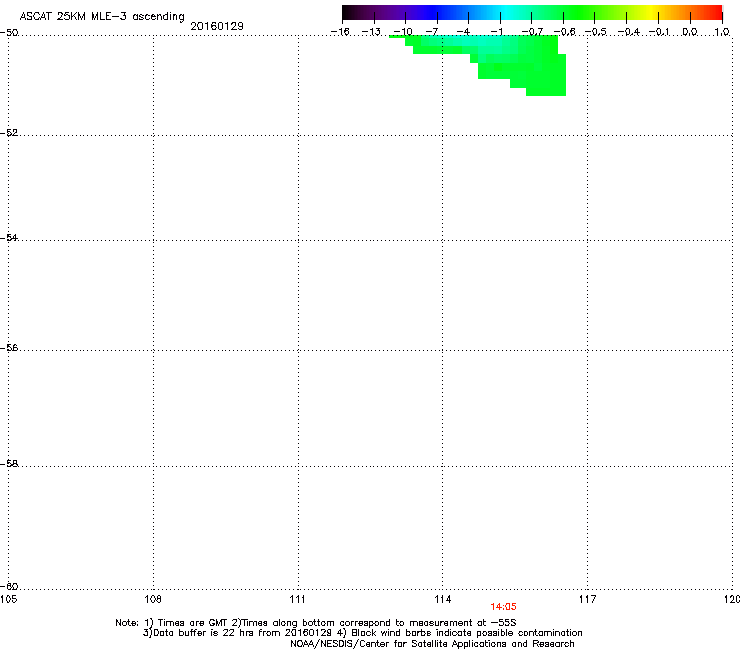Click the longitude label 114
This screenshot has height=650, width=740.
tap(443, 599)
